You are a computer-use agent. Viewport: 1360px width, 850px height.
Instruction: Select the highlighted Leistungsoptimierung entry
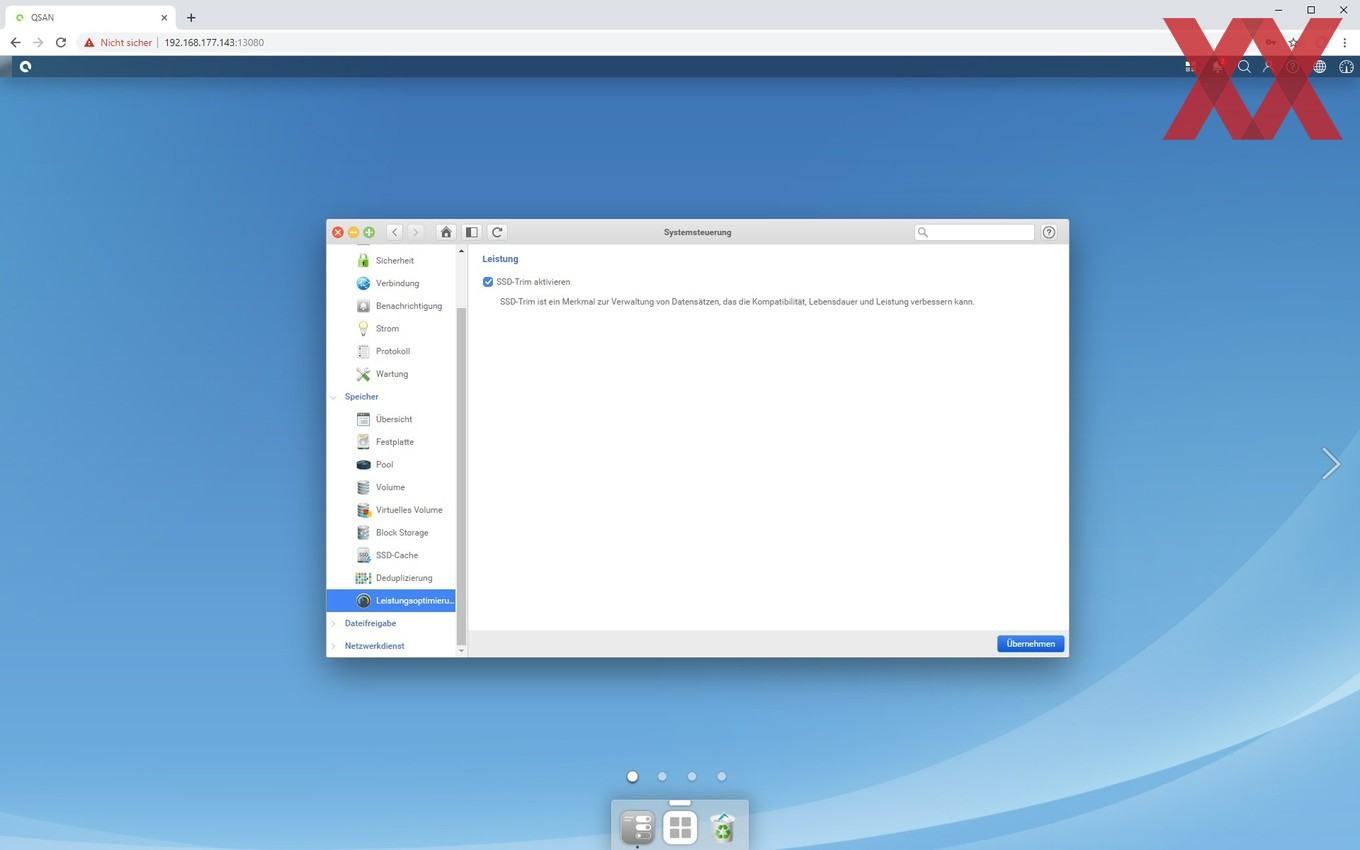391,601
